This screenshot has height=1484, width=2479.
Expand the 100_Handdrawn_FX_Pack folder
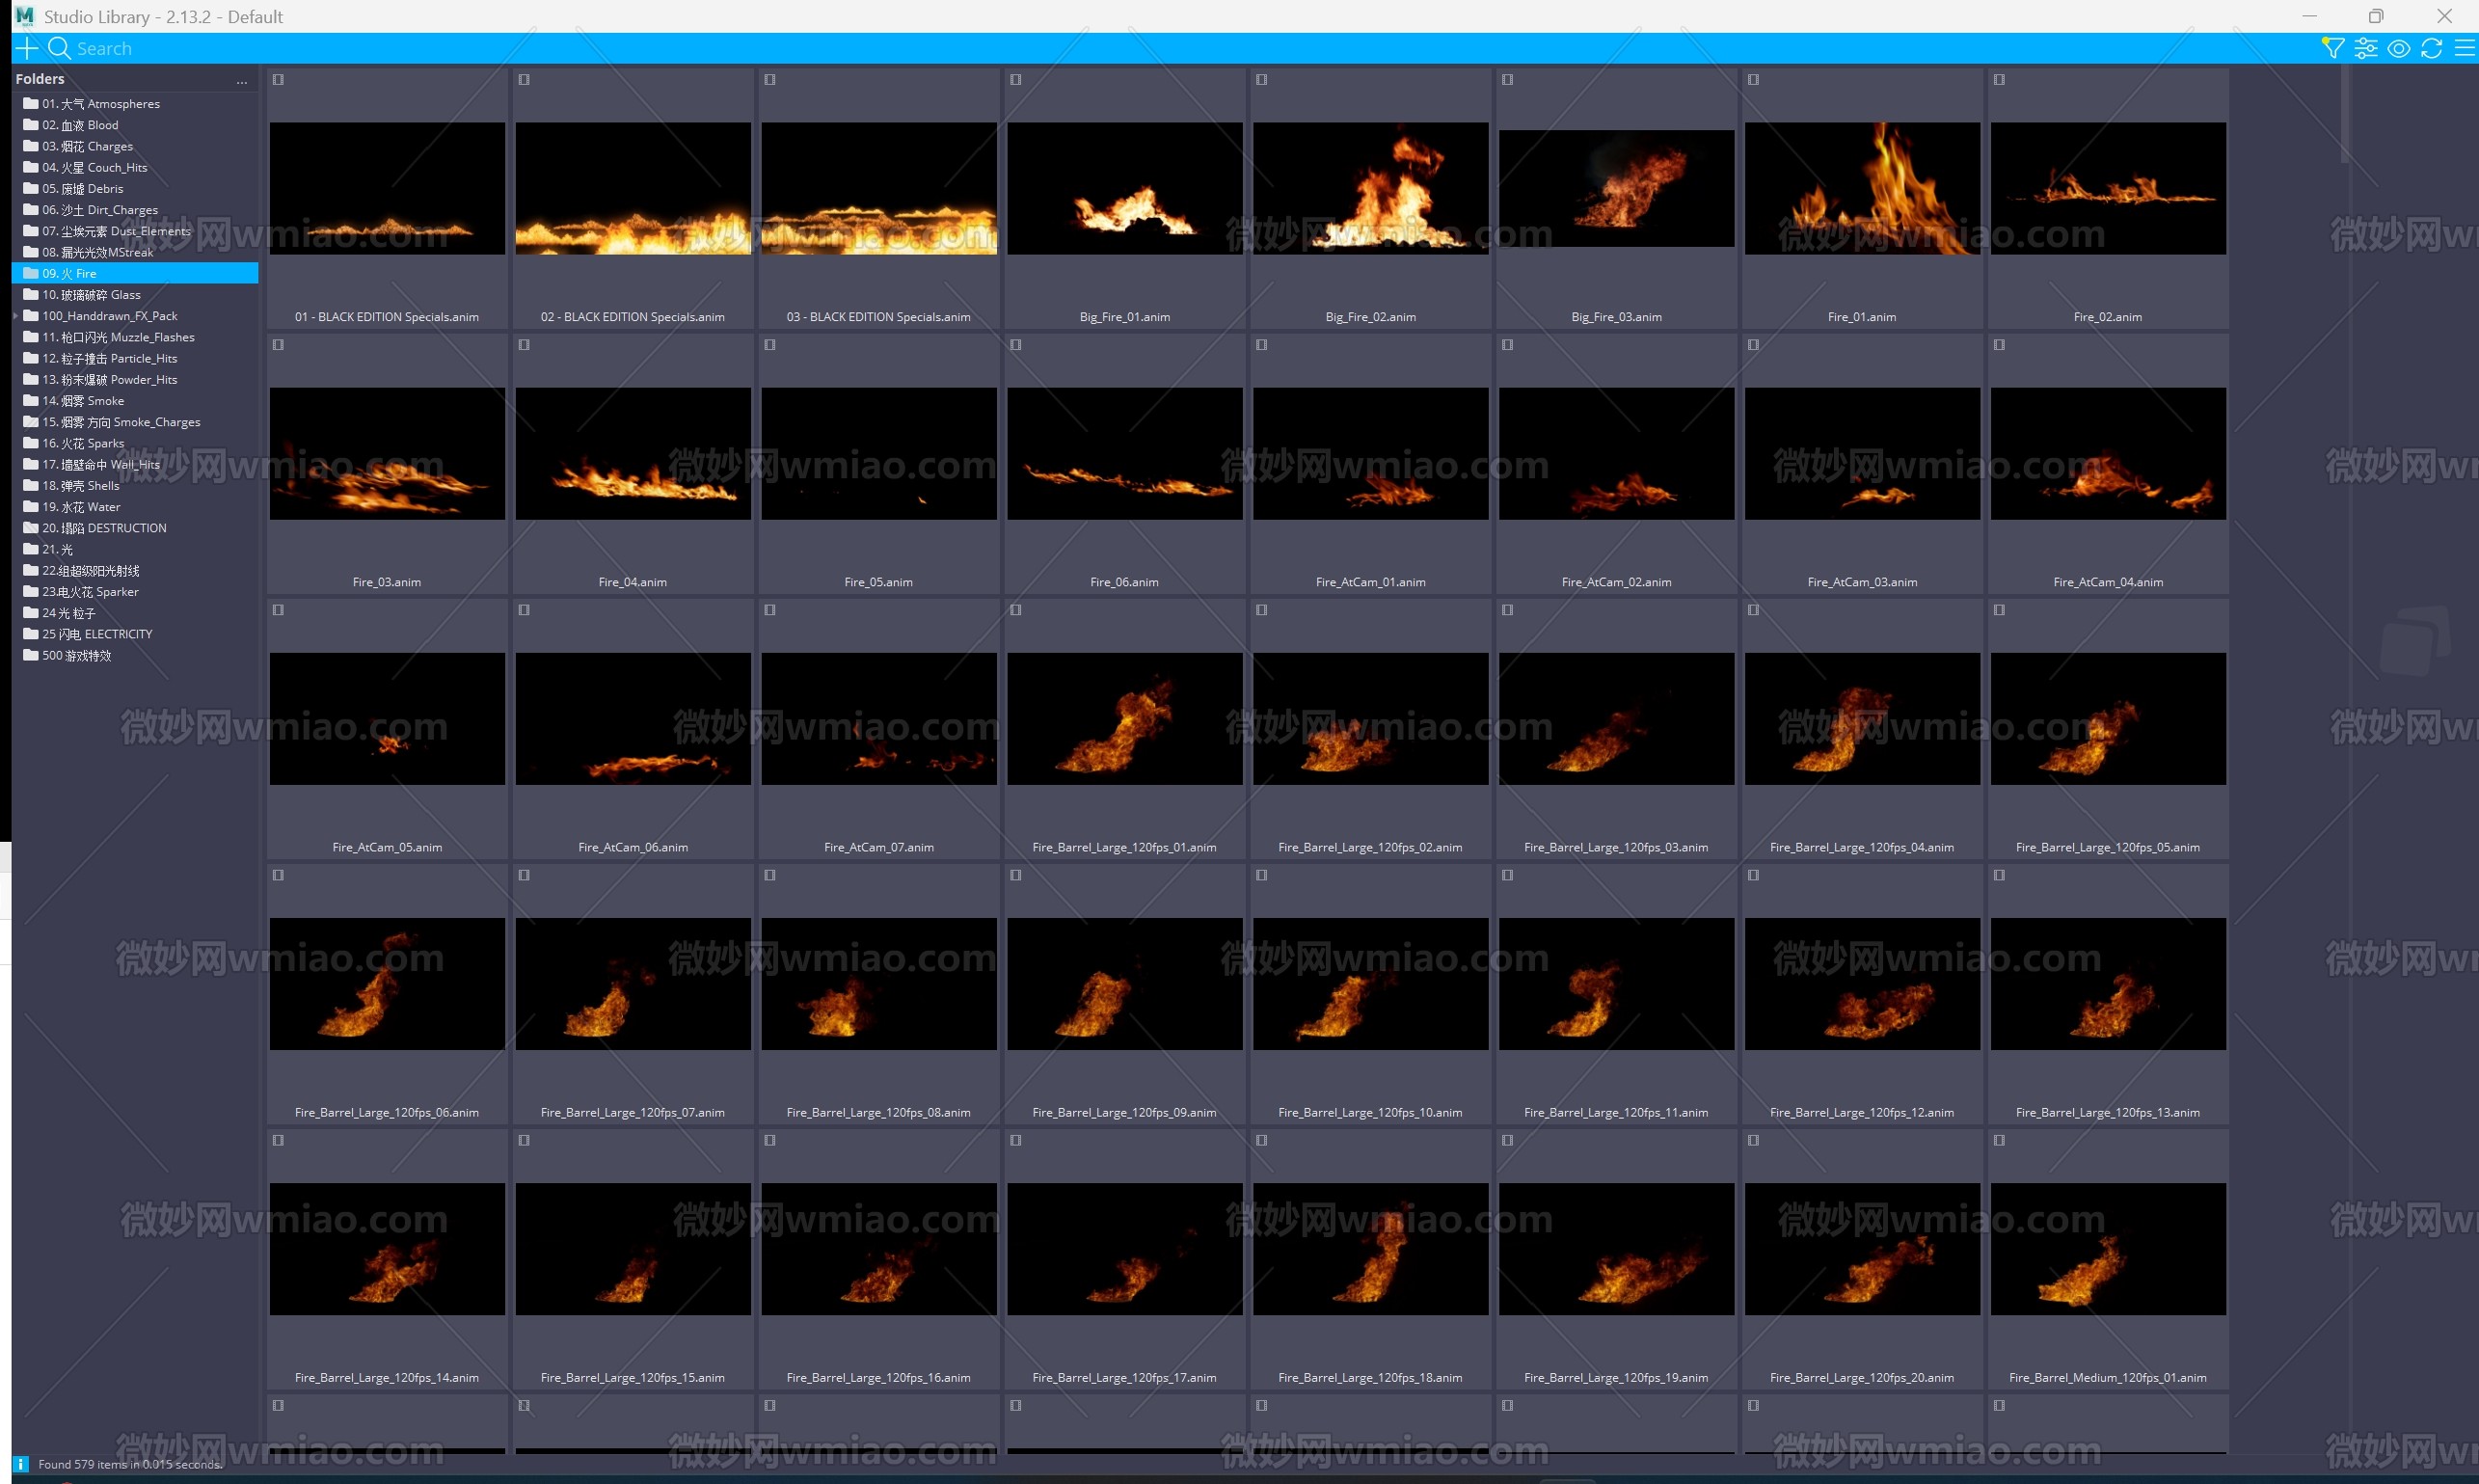(x=16, y=316)
